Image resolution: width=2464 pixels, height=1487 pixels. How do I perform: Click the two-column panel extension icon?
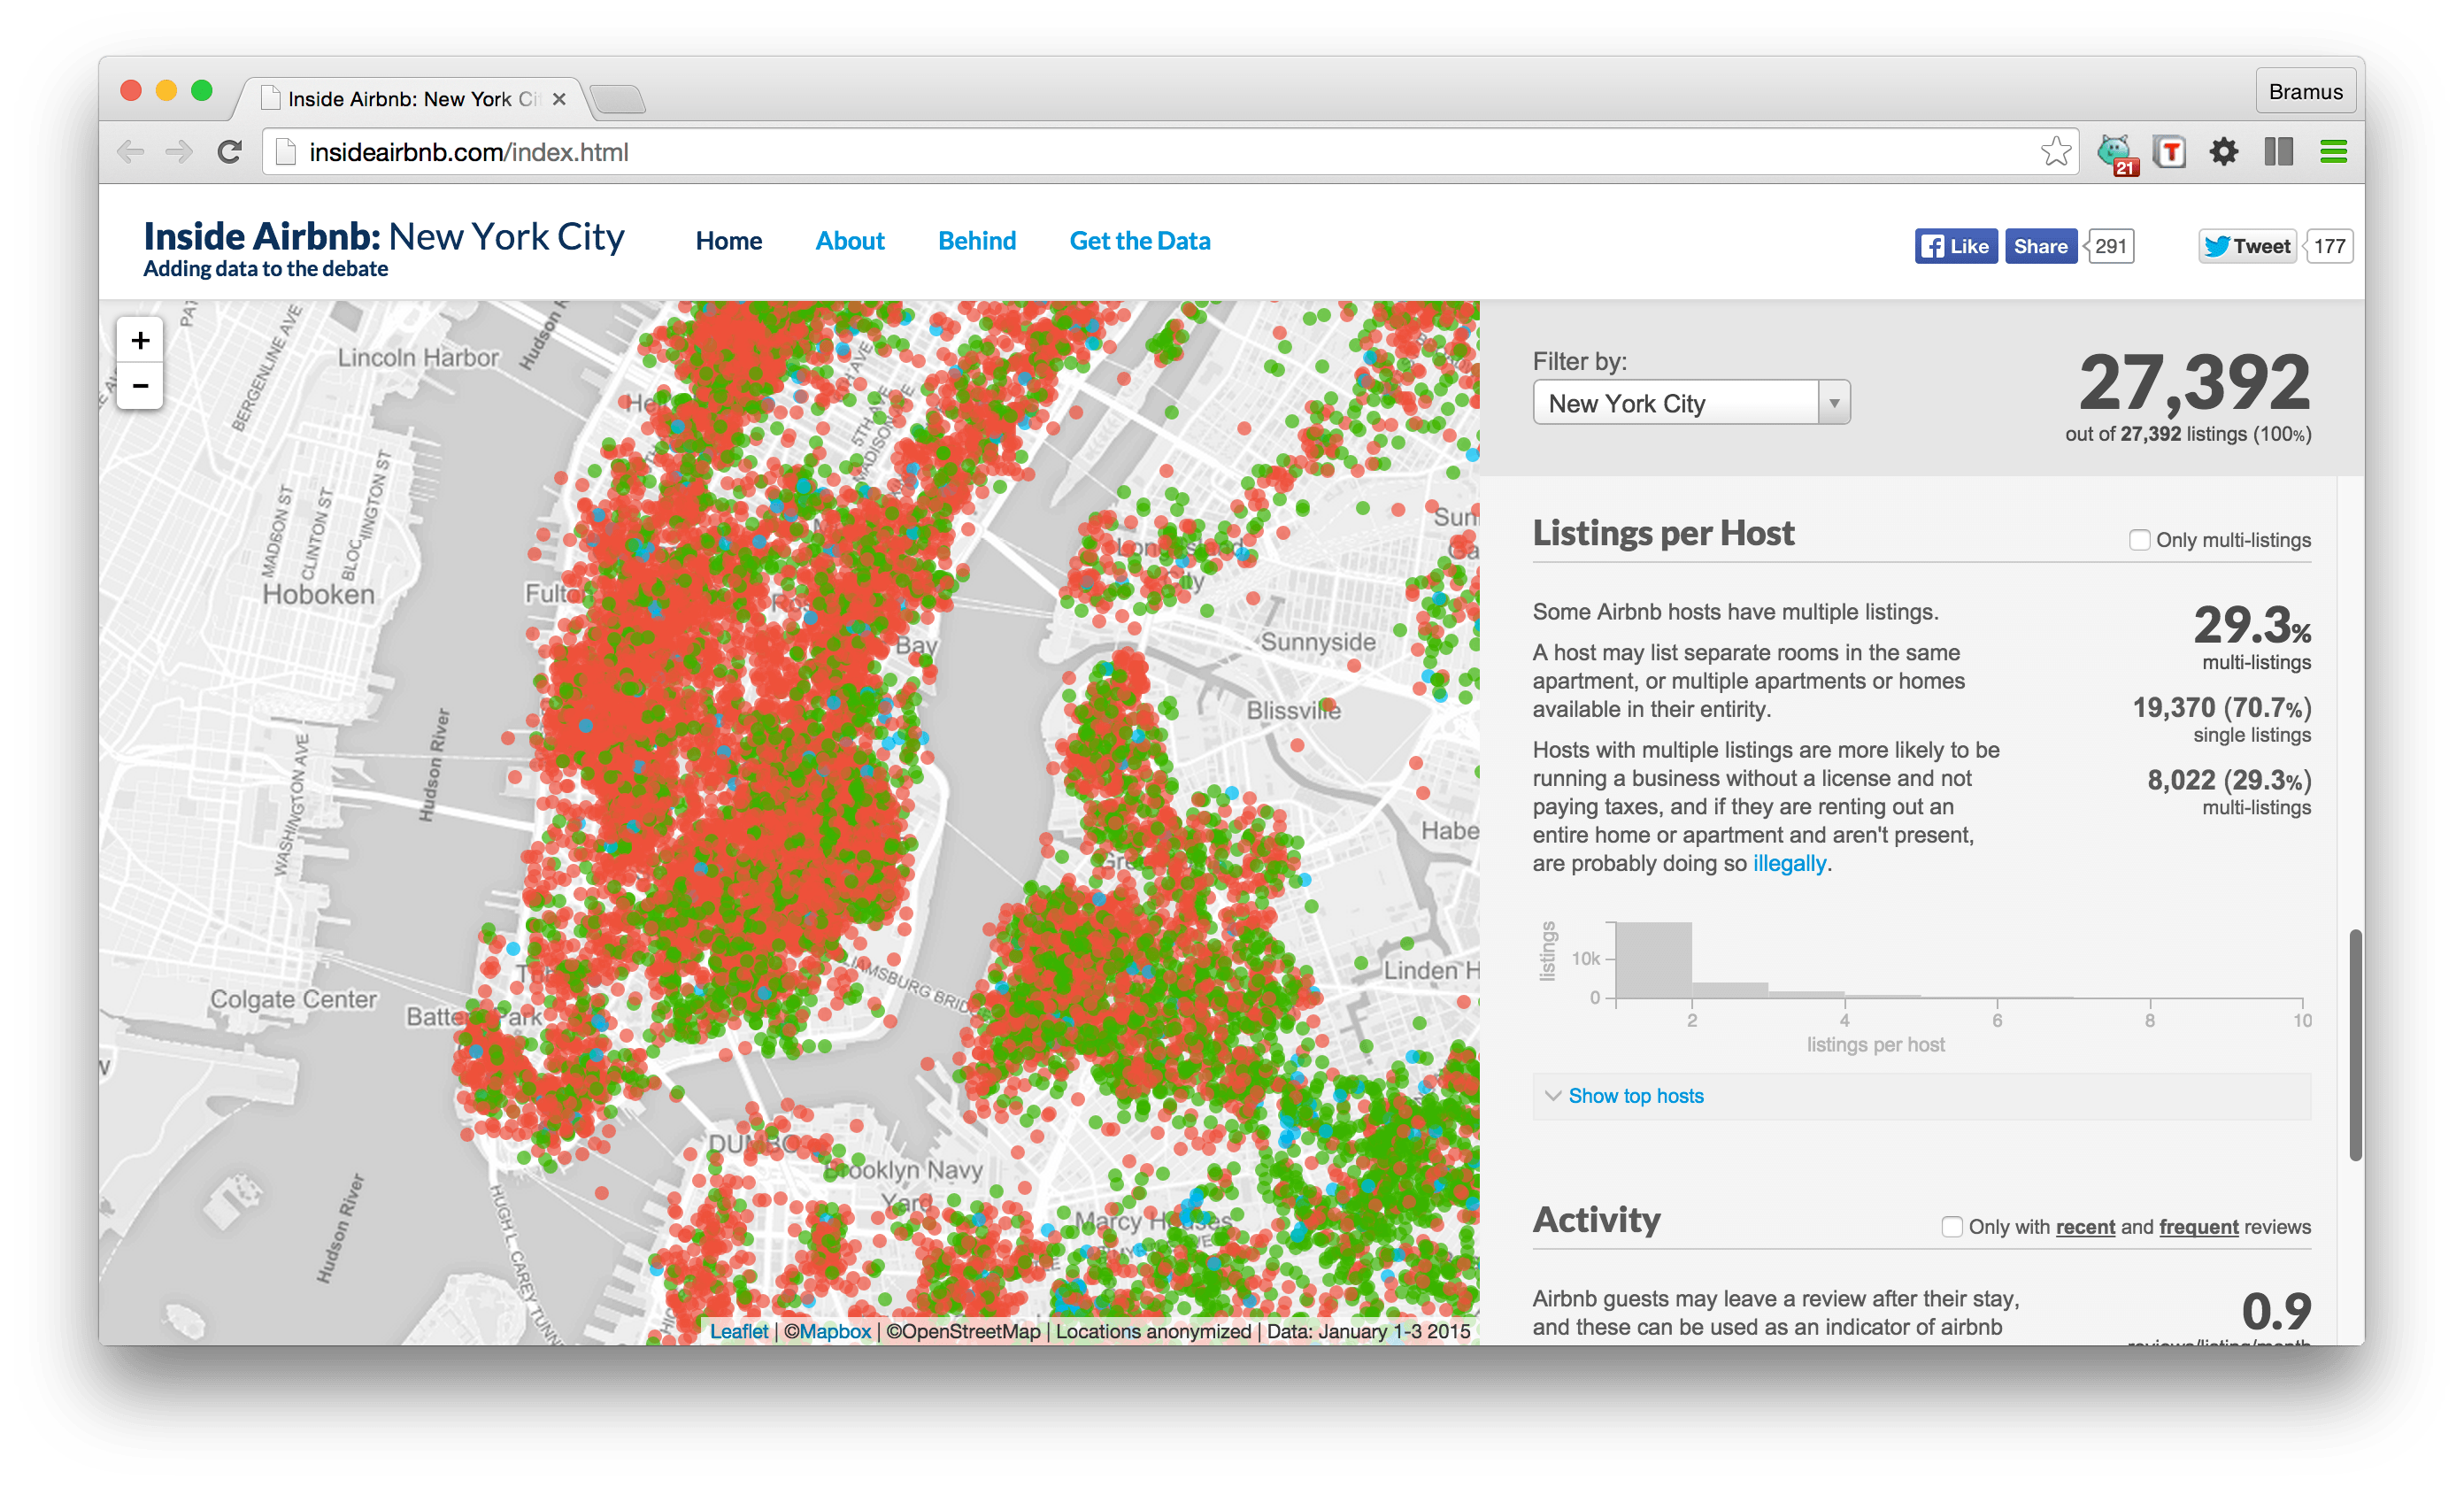(2278, 152)
